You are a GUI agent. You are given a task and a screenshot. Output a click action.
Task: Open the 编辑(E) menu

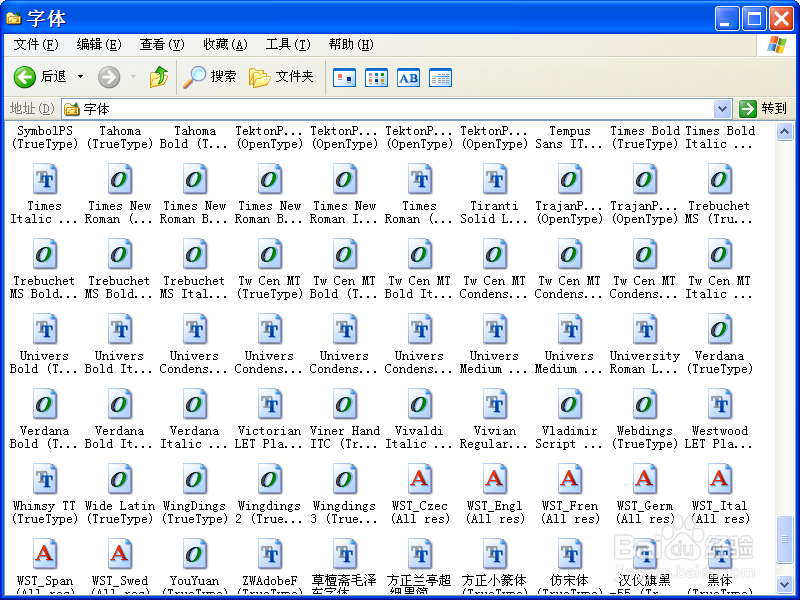pyautogui.click(x=99, y=45)
